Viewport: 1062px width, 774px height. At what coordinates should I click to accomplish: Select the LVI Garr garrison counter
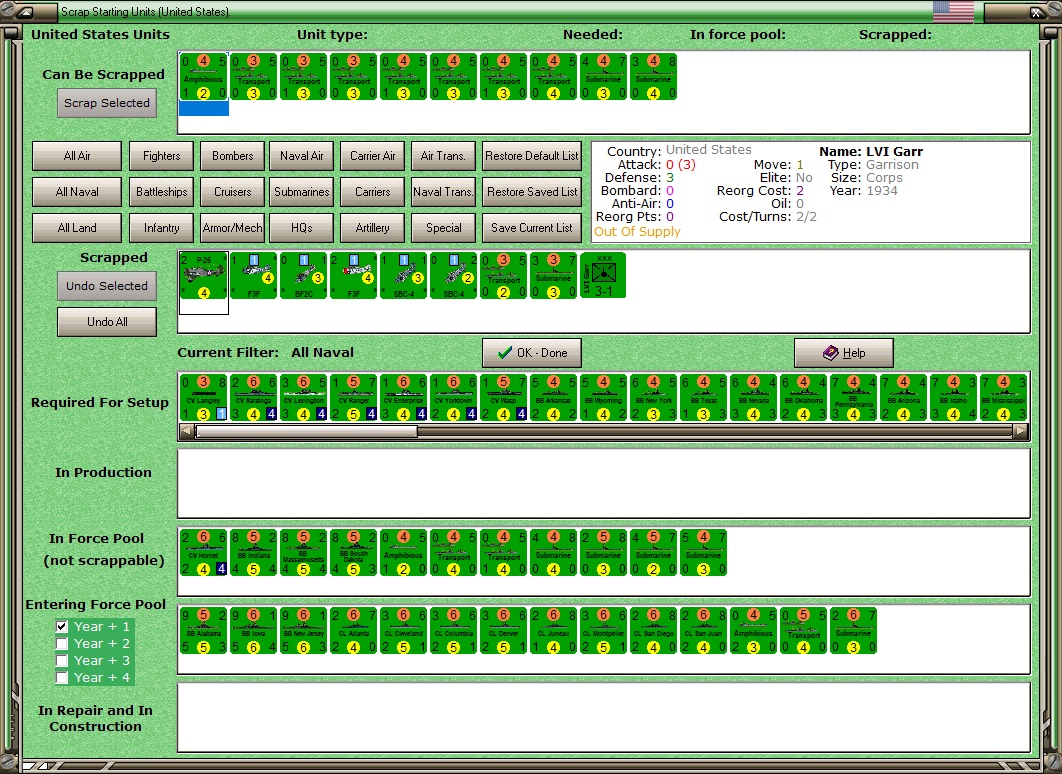(x=603, y=276)
